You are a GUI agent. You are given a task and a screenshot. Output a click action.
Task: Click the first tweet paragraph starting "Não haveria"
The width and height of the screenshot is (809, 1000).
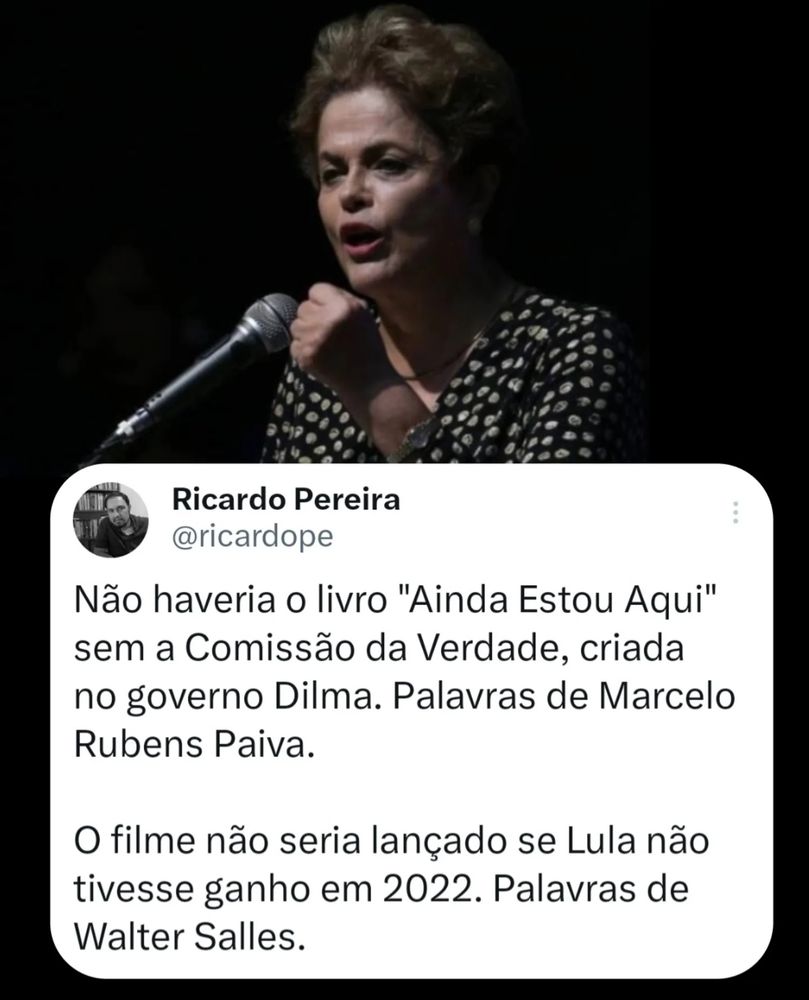tap(404, 672)
